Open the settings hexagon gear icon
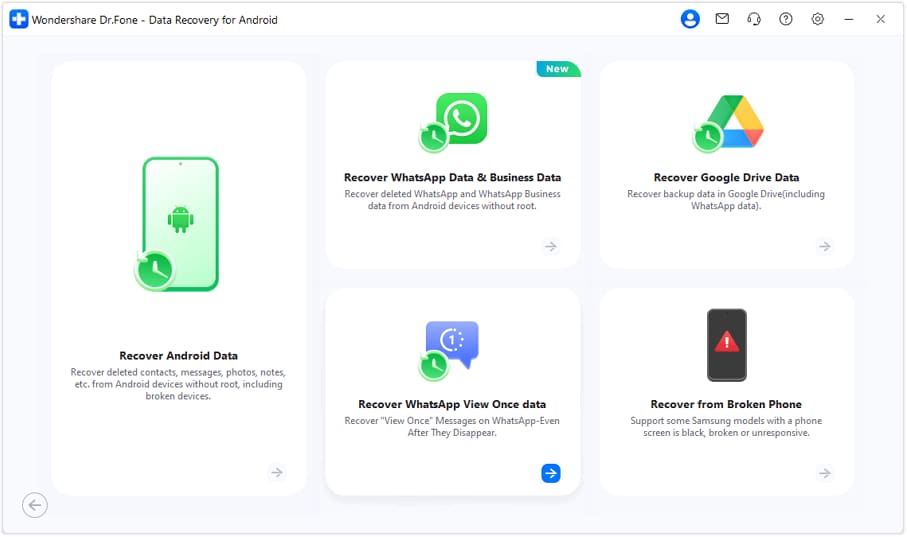The image size is (907, 537). click(817, 19)
